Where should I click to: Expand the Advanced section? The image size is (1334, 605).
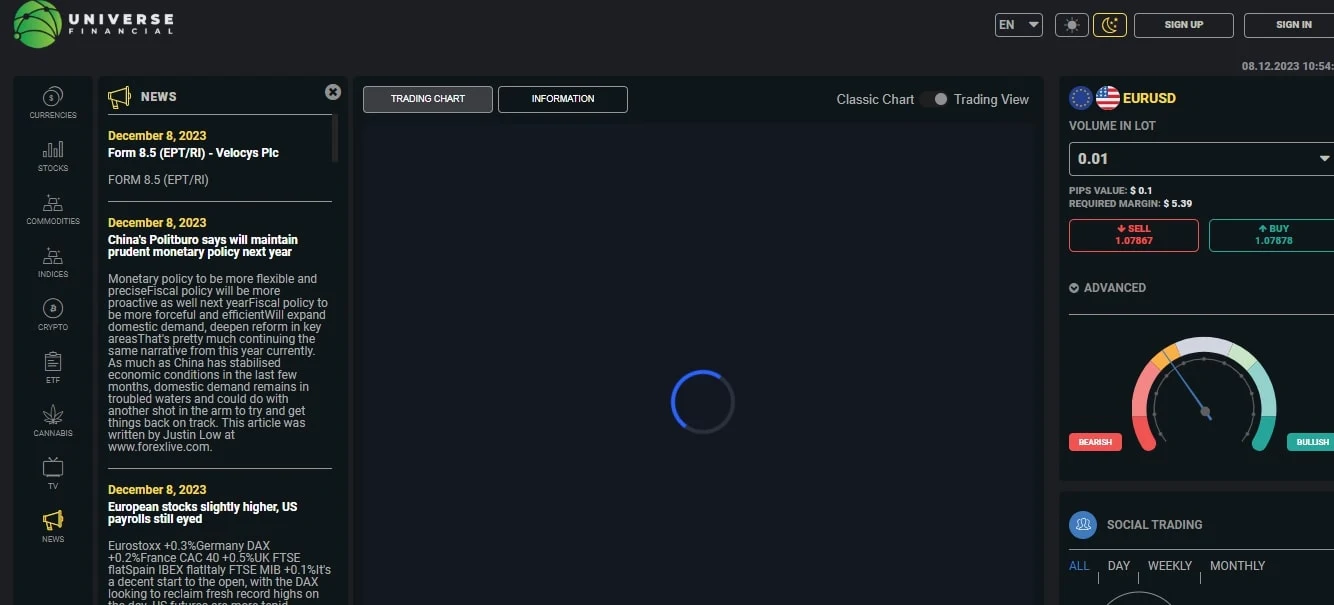tap(1107, 288)
